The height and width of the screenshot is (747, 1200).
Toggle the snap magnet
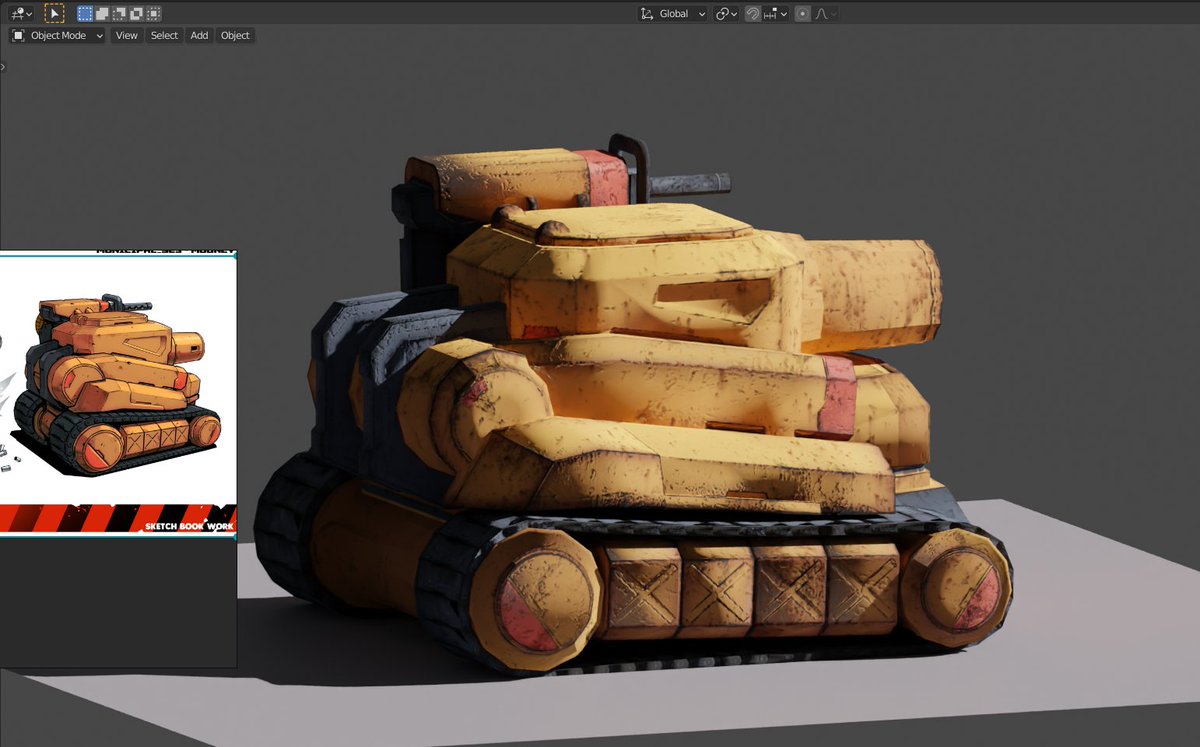click(x=752, y=14)
